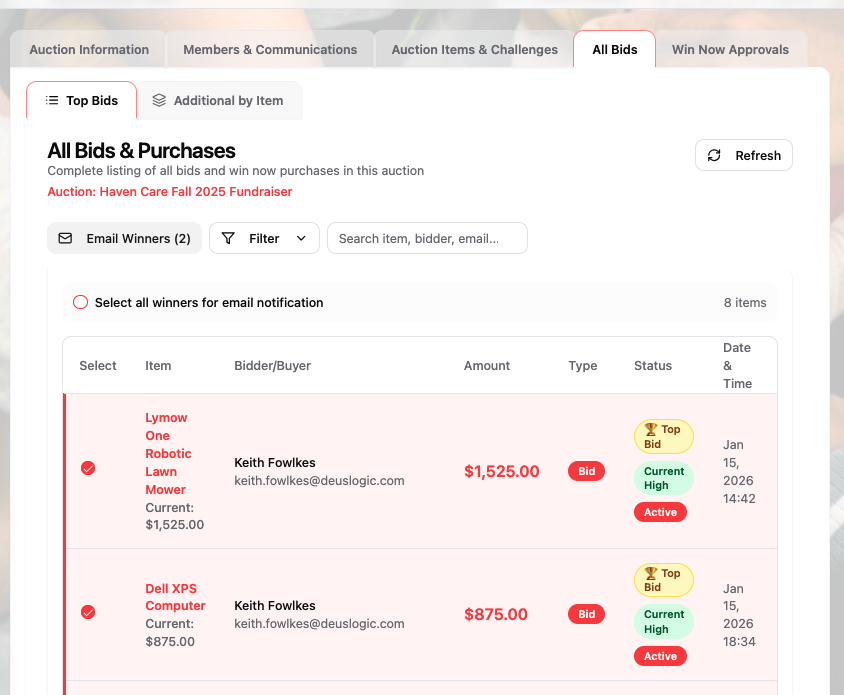
Task: Switch to Win Now Approvals tab
Action: [730, 50]
